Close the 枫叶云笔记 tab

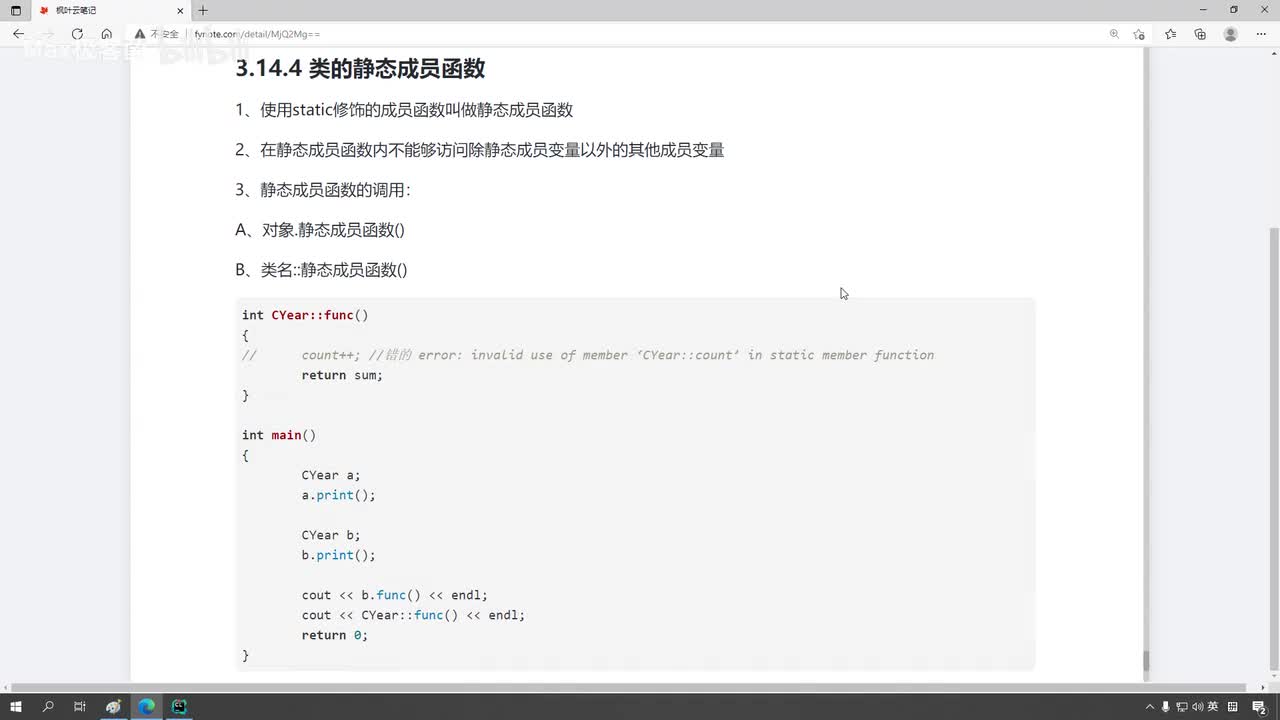click(x=182, y=10)
